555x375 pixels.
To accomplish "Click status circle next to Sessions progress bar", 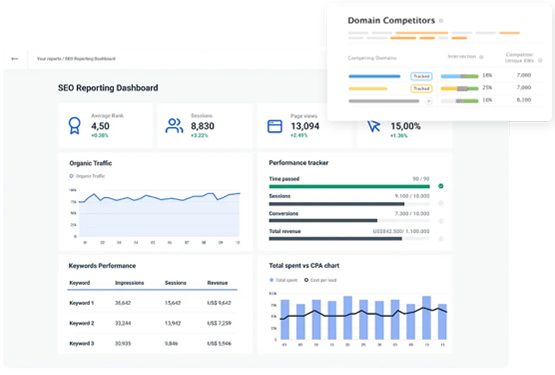I will 441,203.
